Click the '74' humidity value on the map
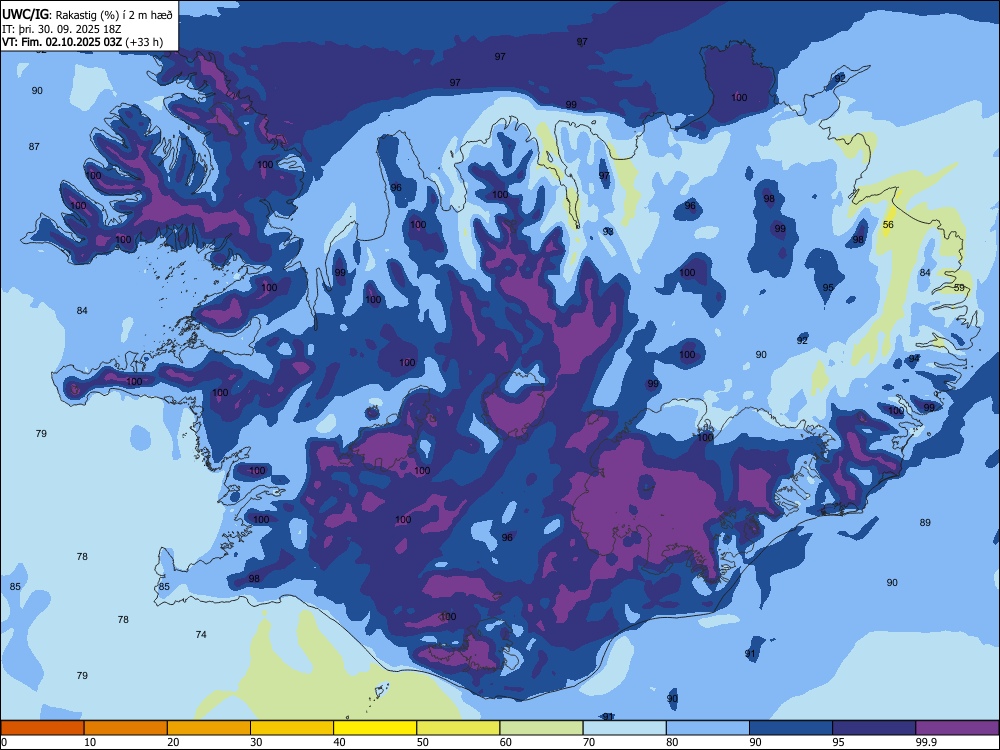1000x750 pixels. pyautogui.click(x=201, y=635)
